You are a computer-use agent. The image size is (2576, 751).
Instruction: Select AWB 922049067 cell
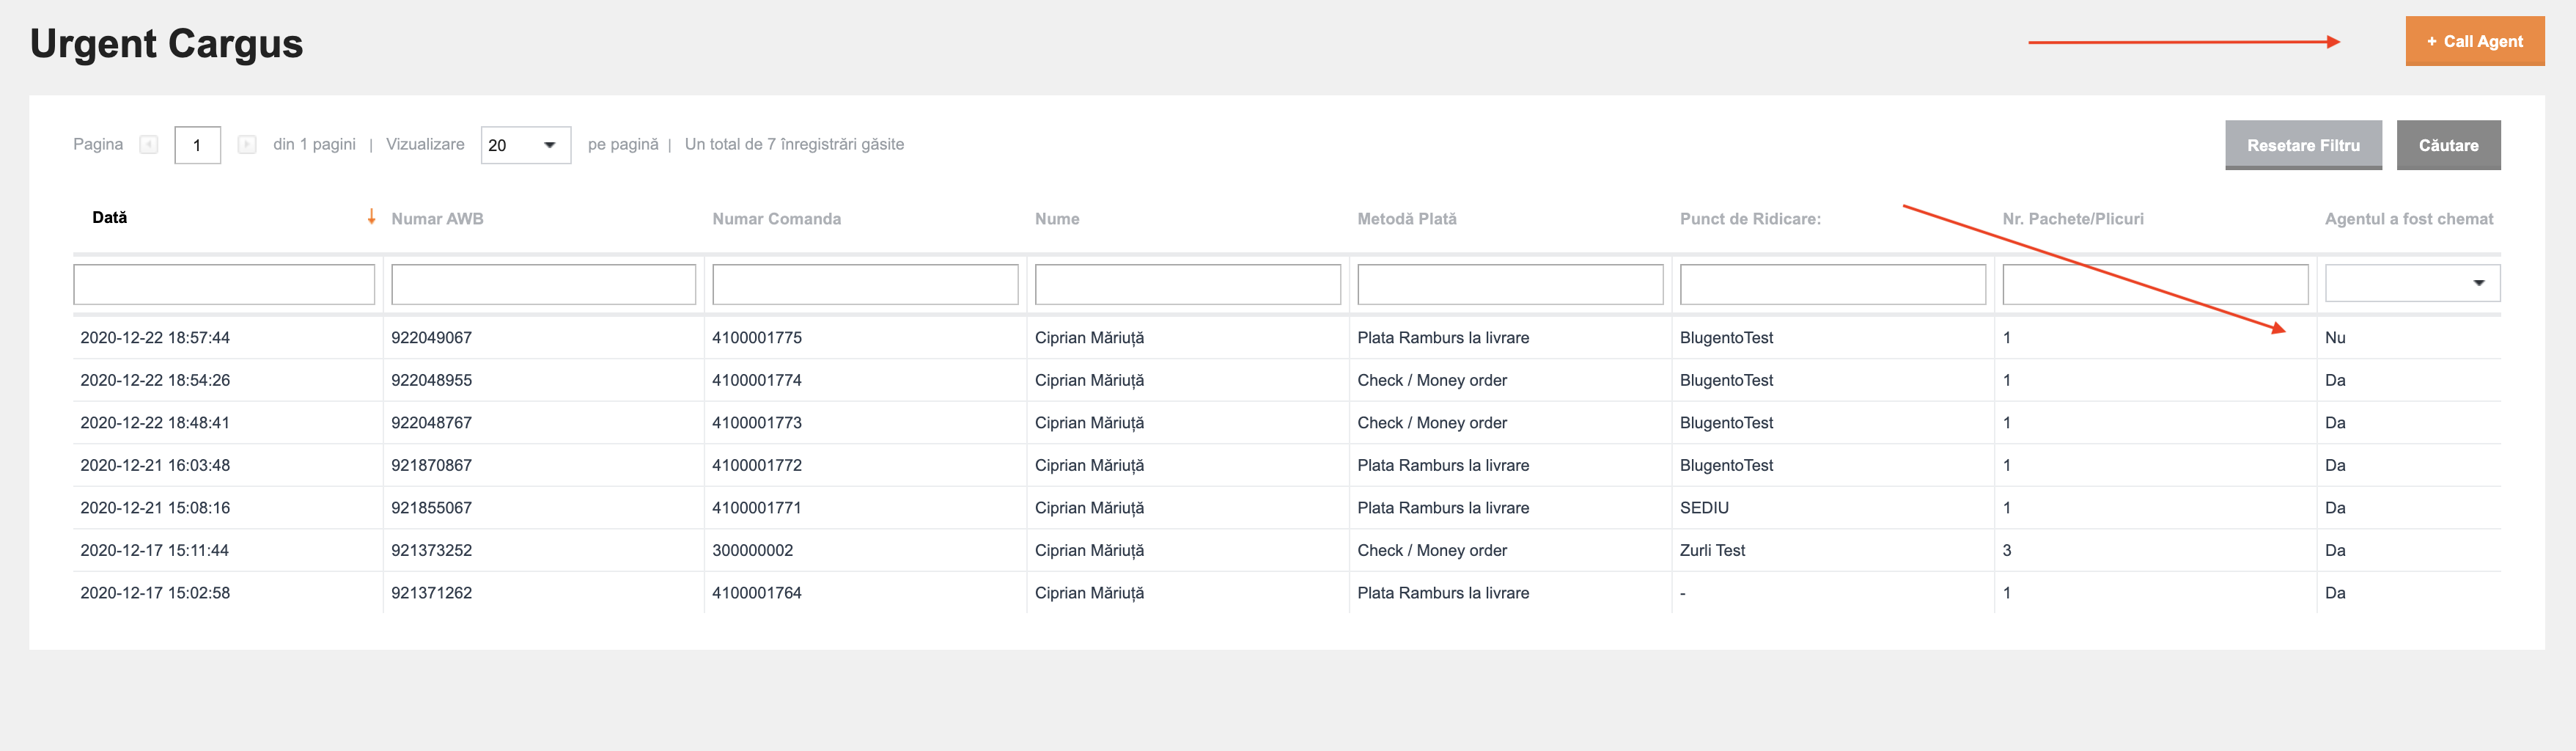coord(431,338)
